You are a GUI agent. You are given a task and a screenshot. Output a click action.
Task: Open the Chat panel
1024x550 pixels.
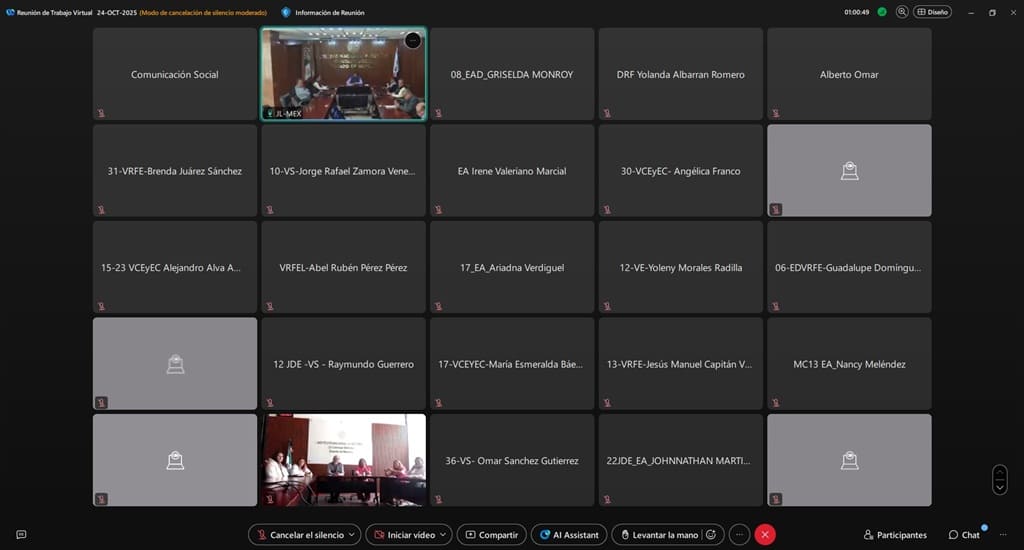tap(965, 535)
